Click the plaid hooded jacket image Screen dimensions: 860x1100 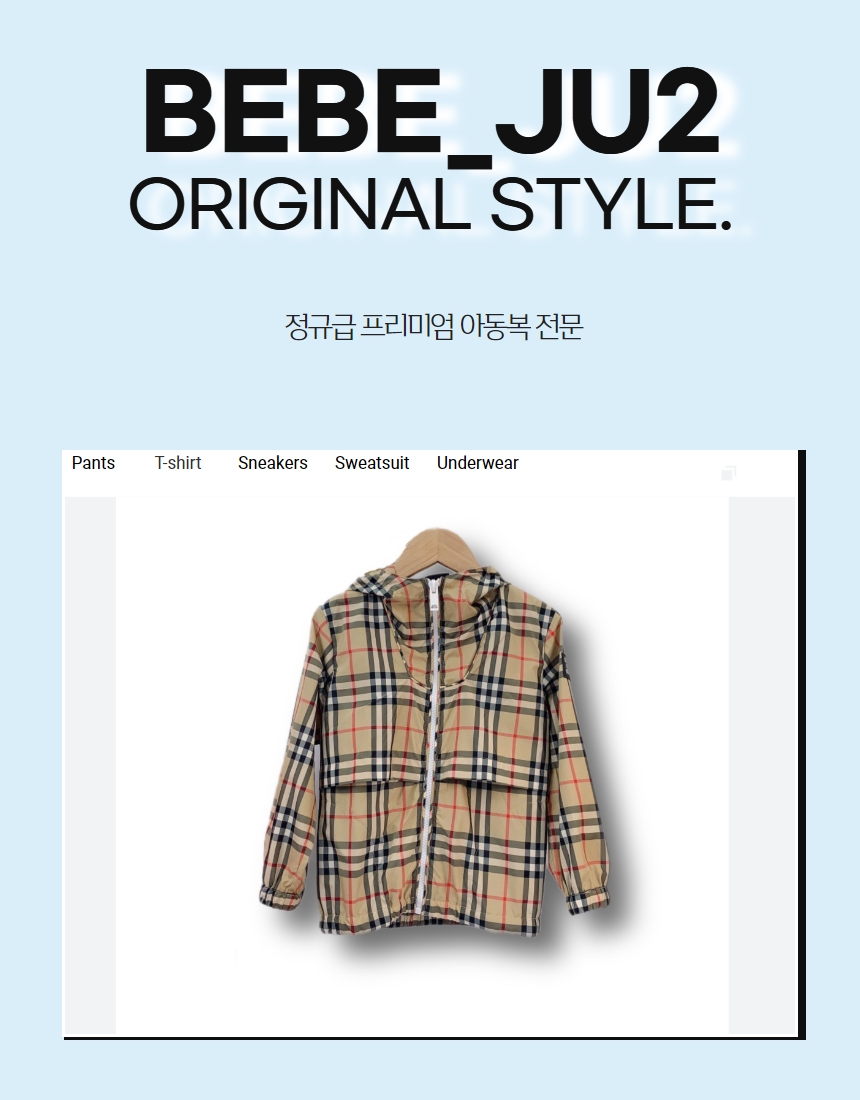click(x=434, y=731)
